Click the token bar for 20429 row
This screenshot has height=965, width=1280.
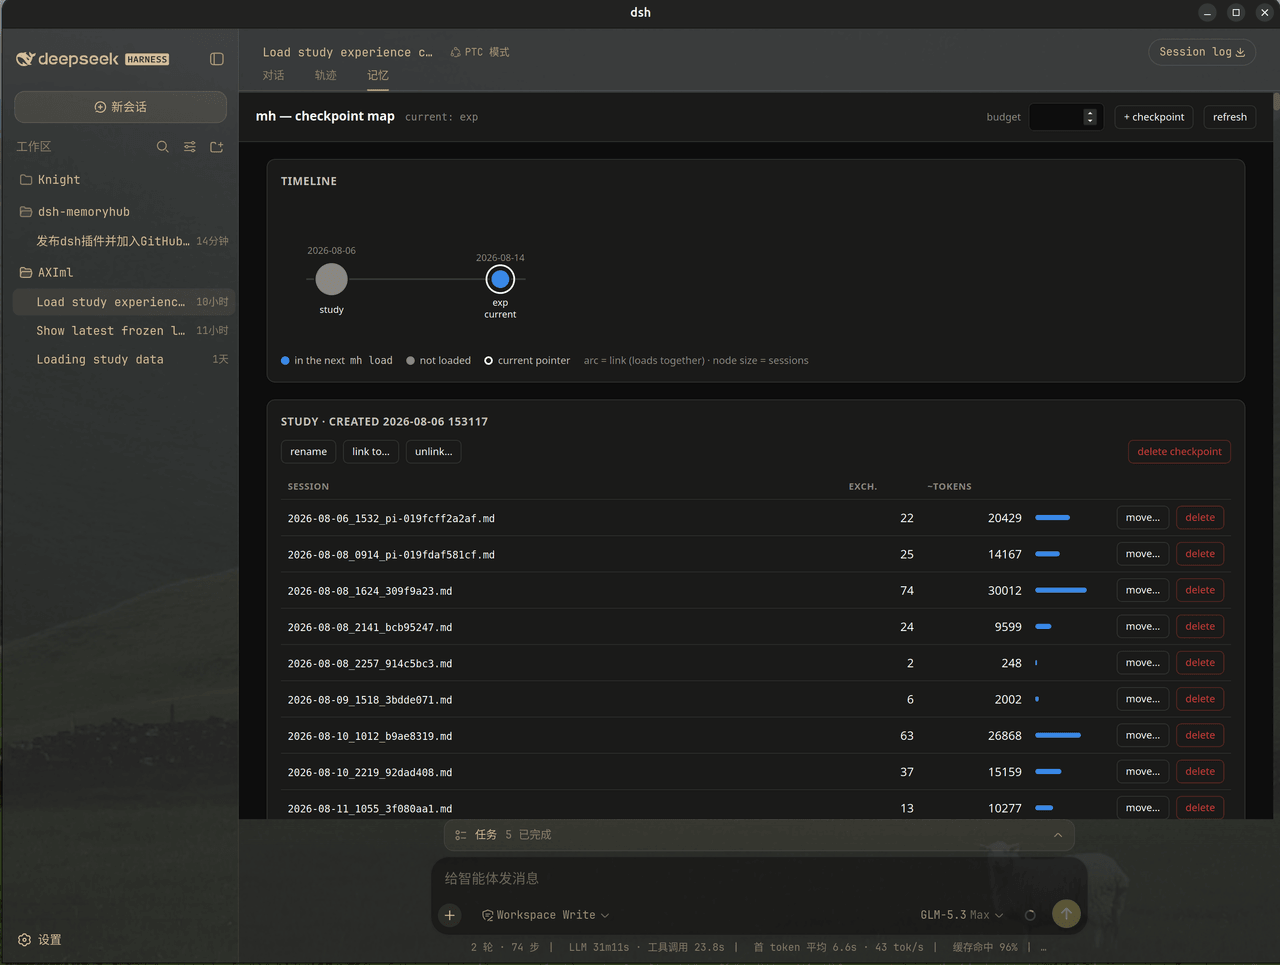[x=1053, y=518]
